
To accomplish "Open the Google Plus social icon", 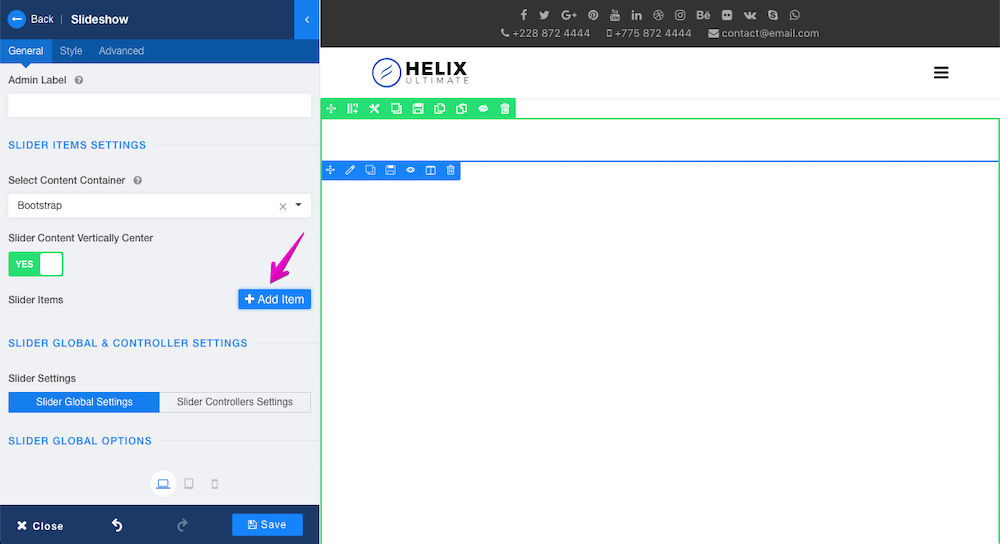I will tap(568, 15).
